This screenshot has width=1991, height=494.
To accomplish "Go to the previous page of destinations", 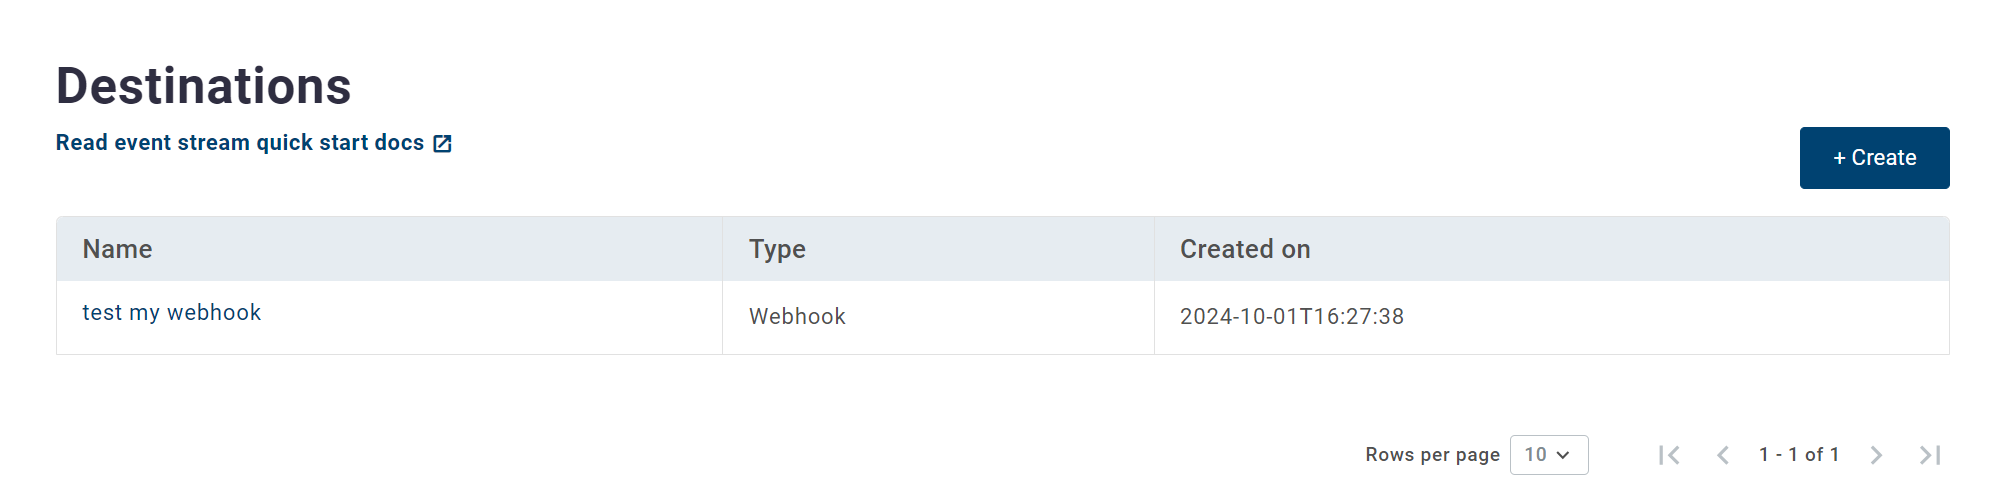I will click(1722, 455).
